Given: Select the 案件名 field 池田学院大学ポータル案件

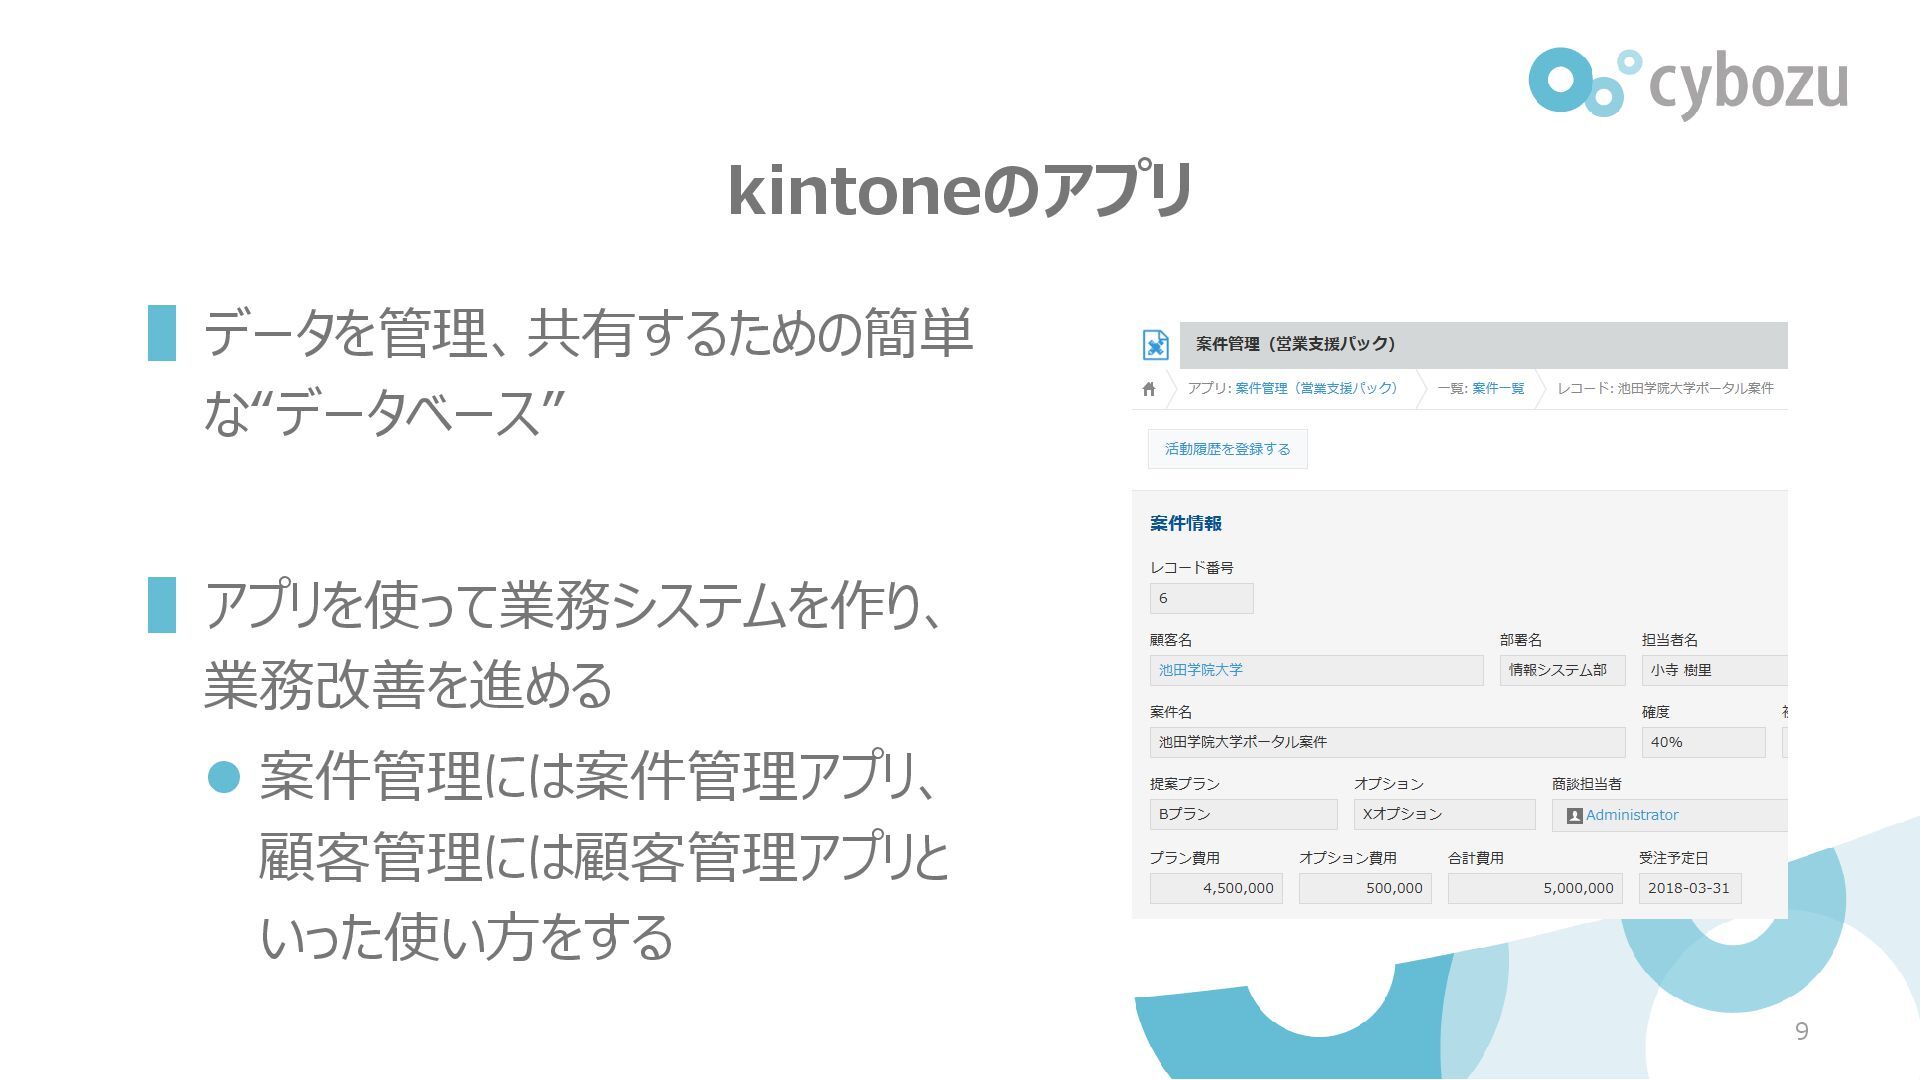Looking at the screenshot, I should pos(1386,742).
